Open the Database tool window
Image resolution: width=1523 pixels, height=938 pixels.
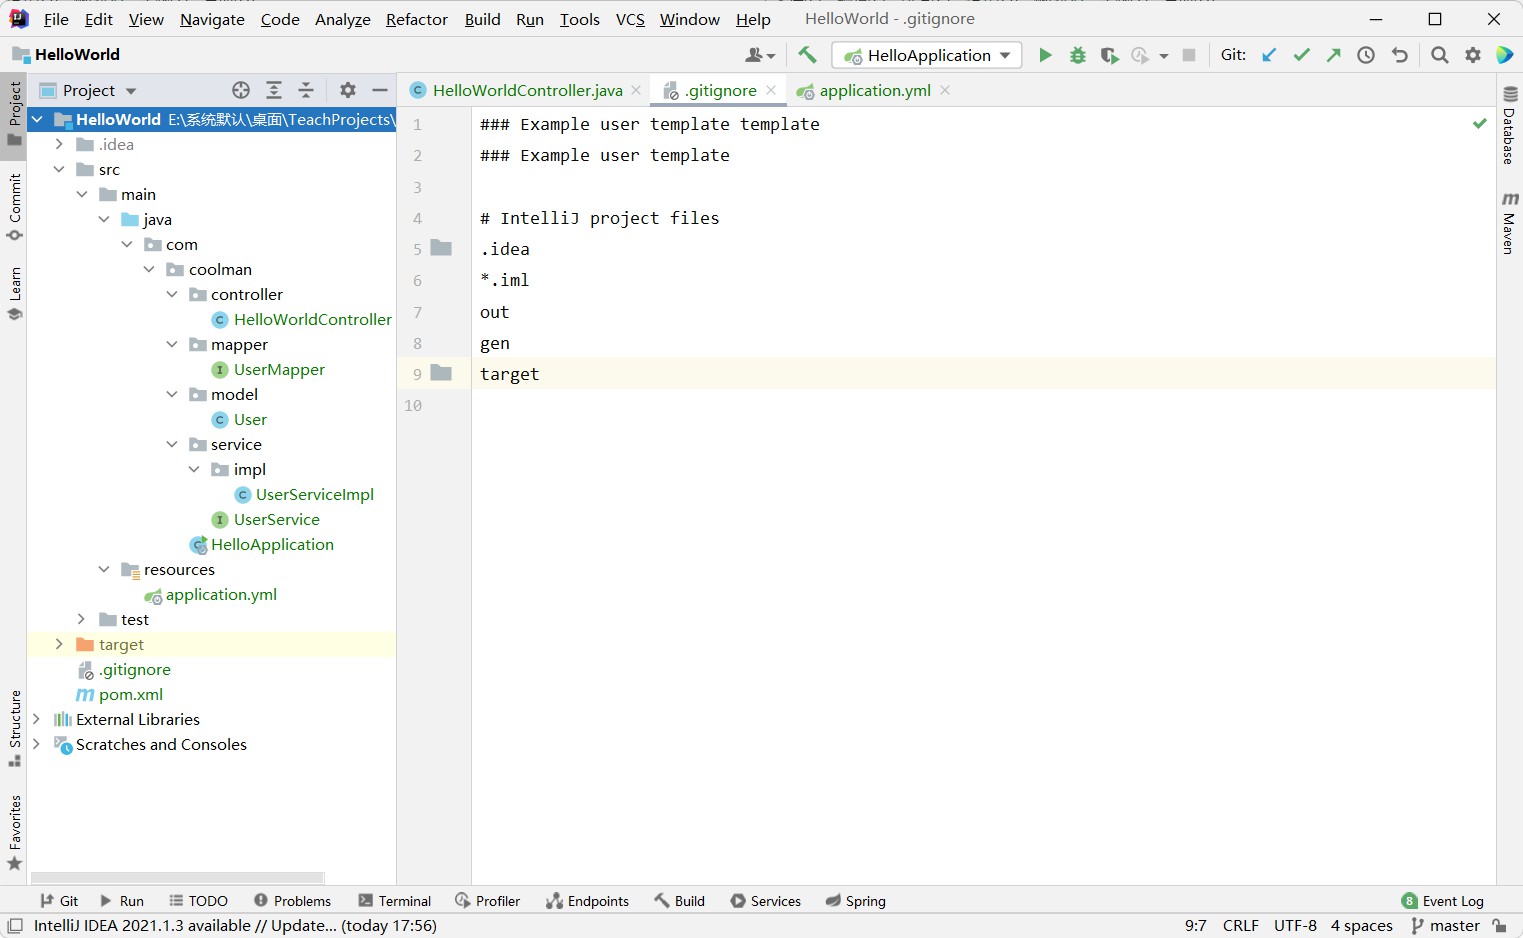click(x=1510, y=125)
